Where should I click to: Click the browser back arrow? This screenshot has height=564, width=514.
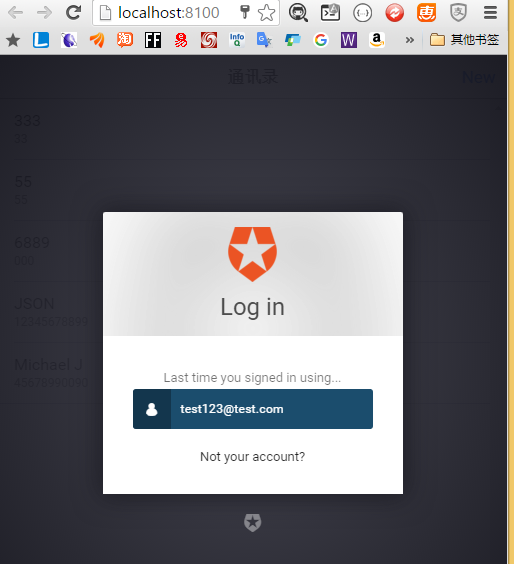15,13
